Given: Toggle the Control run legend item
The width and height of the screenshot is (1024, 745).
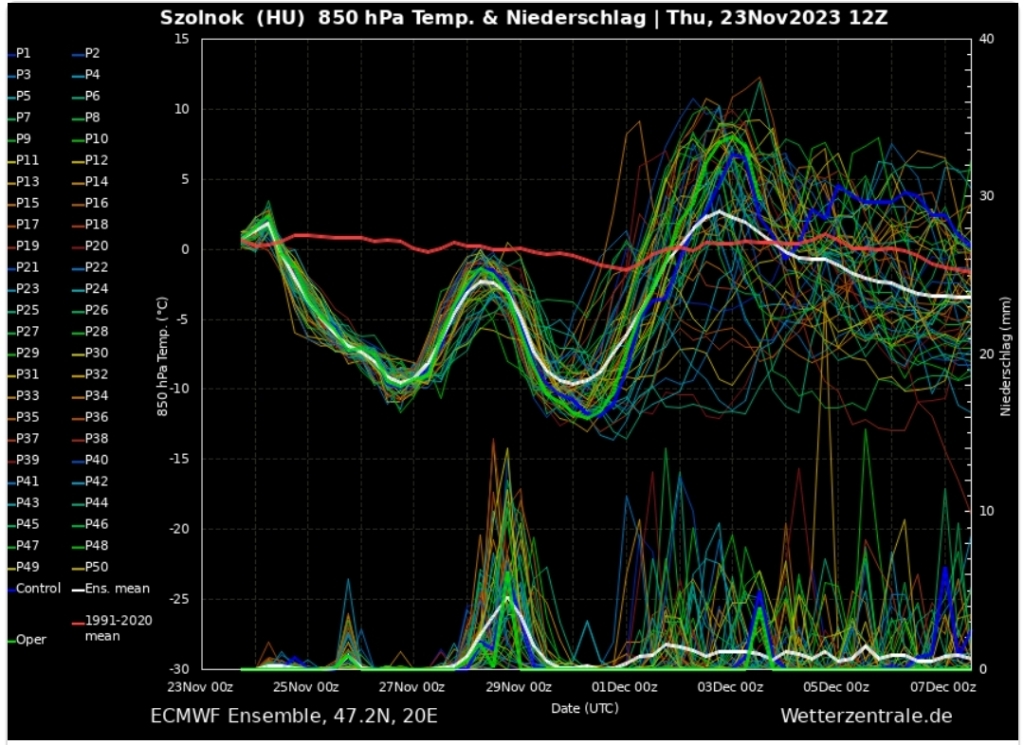Looking at the screenshot, I should click(38, 588).
